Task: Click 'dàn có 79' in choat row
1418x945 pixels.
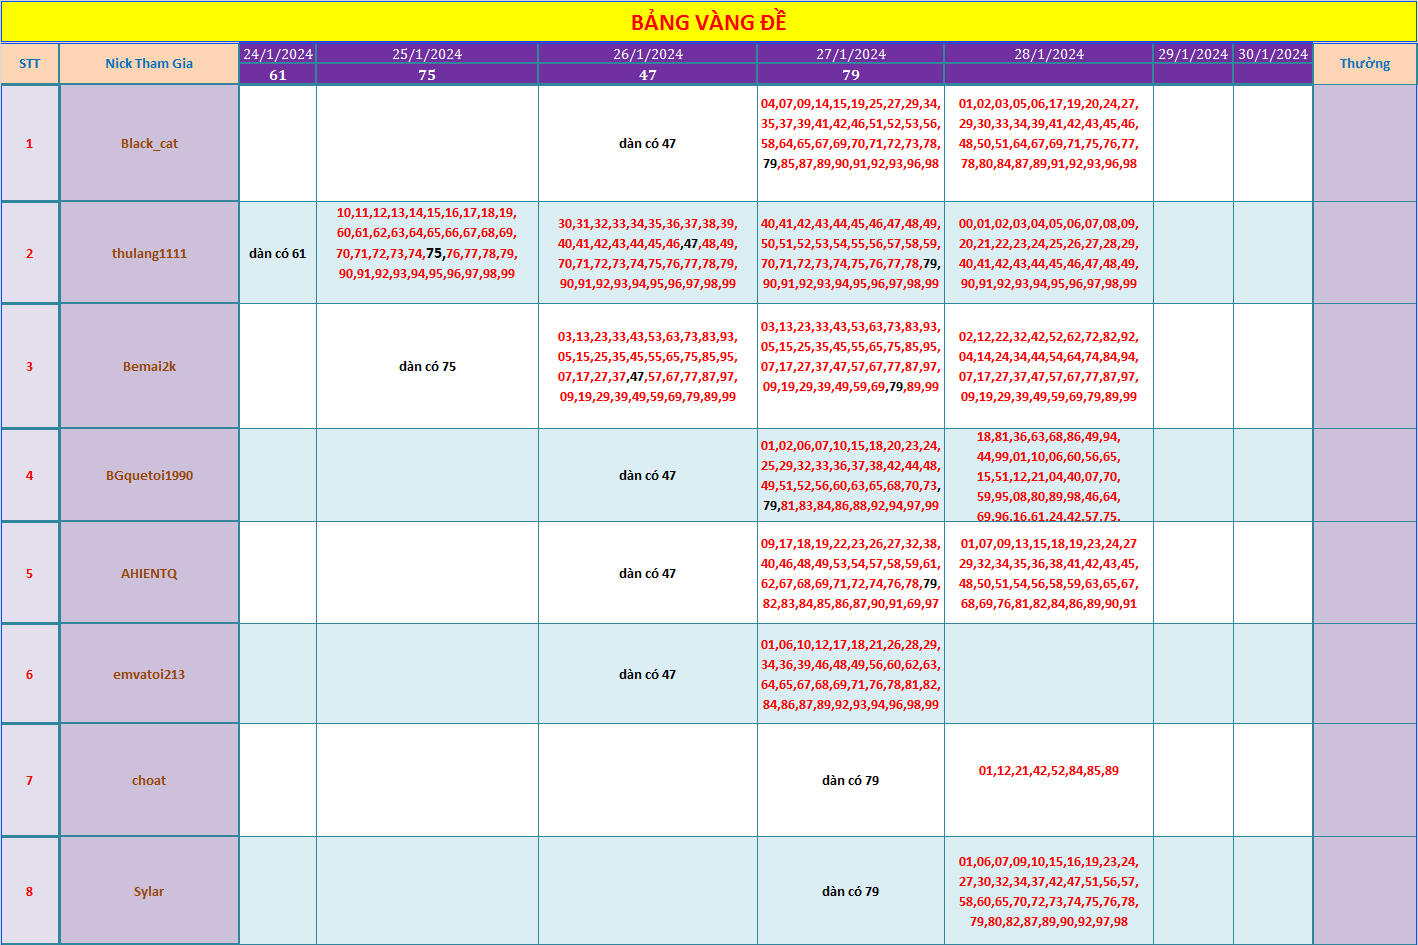Action: (851, 780)
